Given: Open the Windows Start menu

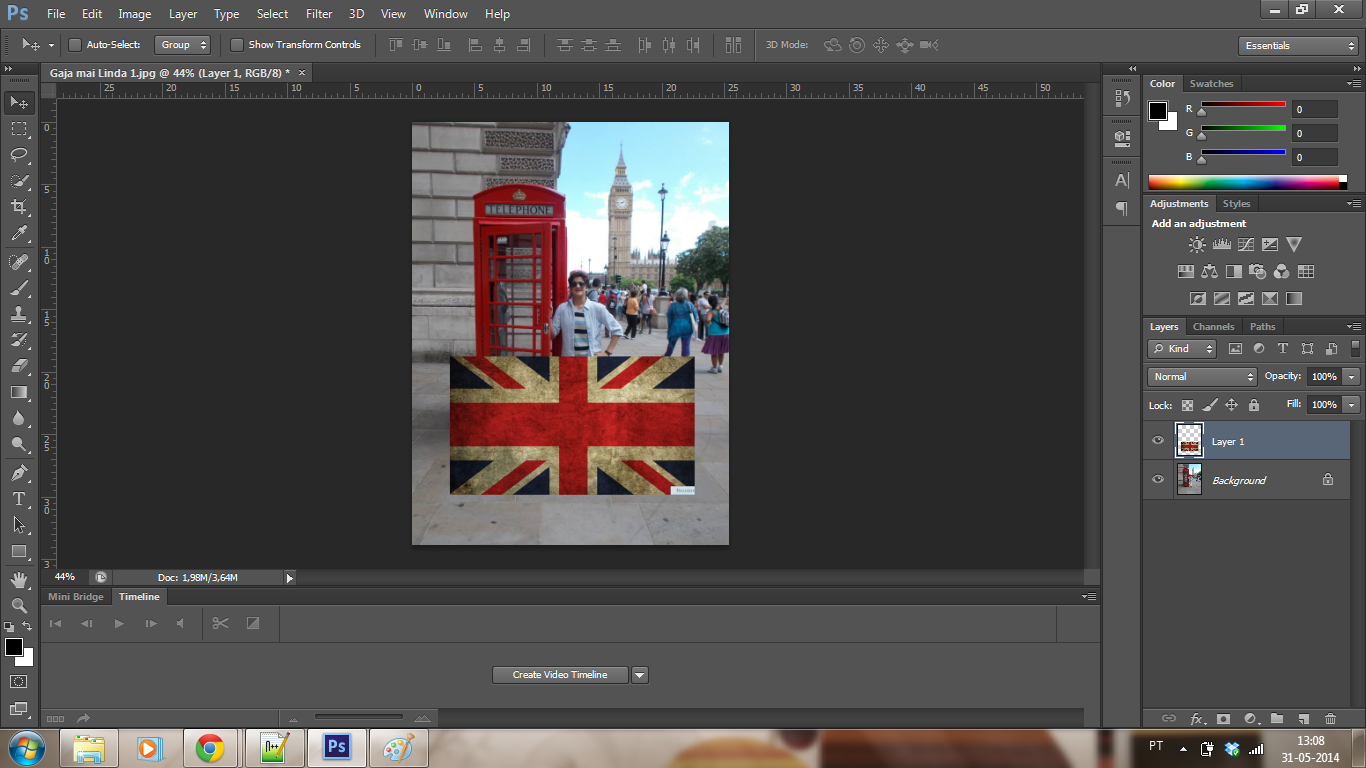Looking at the screenshot, I should click(25, 748).
